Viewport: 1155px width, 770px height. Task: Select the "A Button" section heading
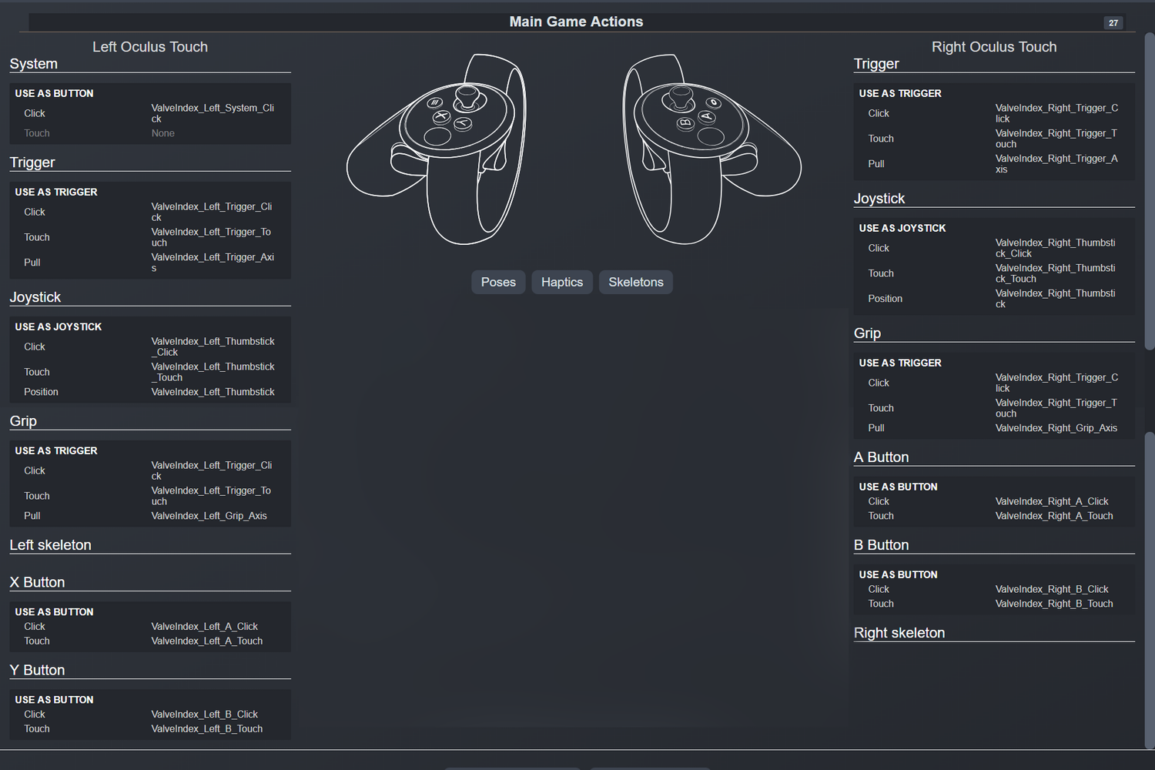881,458
